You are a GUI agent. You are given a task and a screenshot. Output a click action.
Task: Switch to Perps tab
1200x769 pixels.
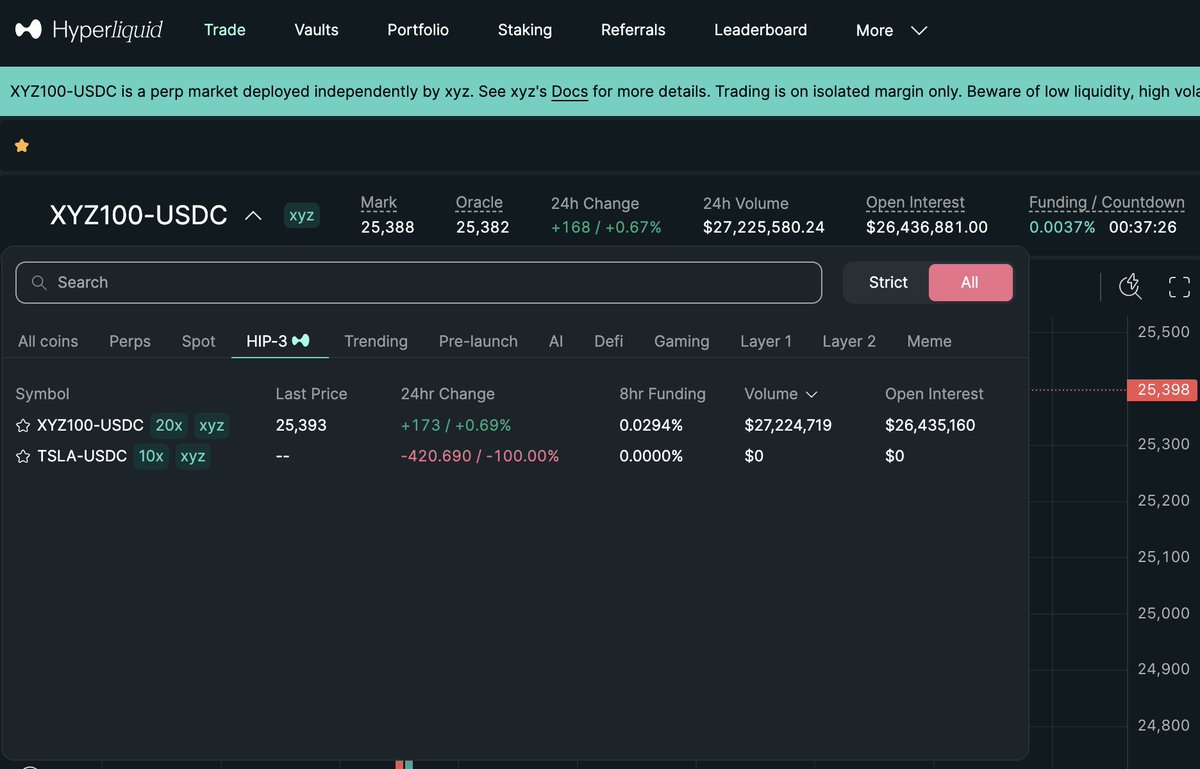[x=130, y=341]
